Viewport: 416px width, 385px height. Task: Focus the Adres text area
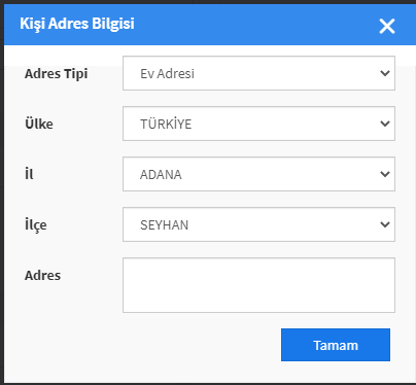pos(259,285)
